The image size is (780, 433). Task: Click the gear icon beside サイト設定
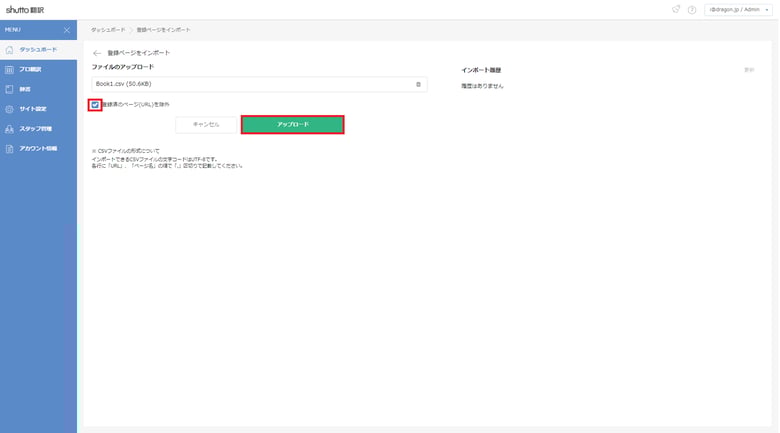coord(9,109)
